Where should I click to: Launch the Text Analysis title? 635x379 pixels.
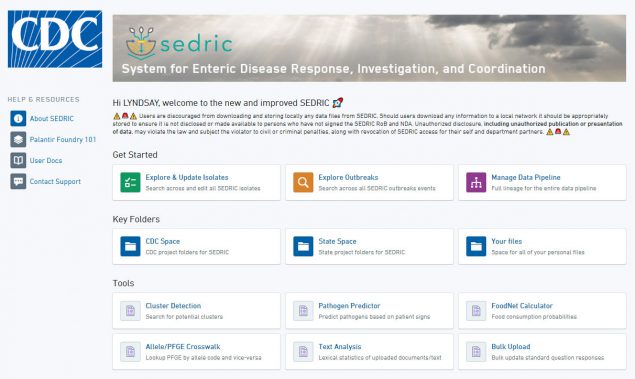(x=340, y=347)
